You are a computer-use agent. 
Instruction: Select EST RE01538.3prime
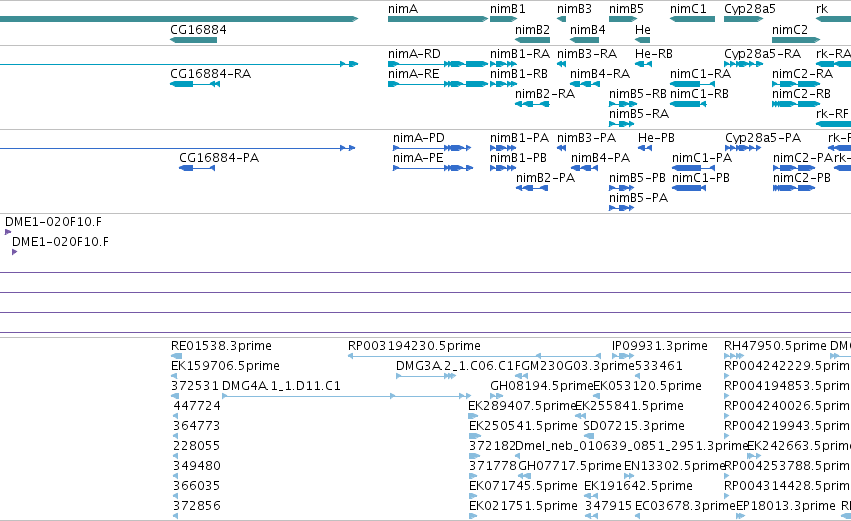coord(221,346)
